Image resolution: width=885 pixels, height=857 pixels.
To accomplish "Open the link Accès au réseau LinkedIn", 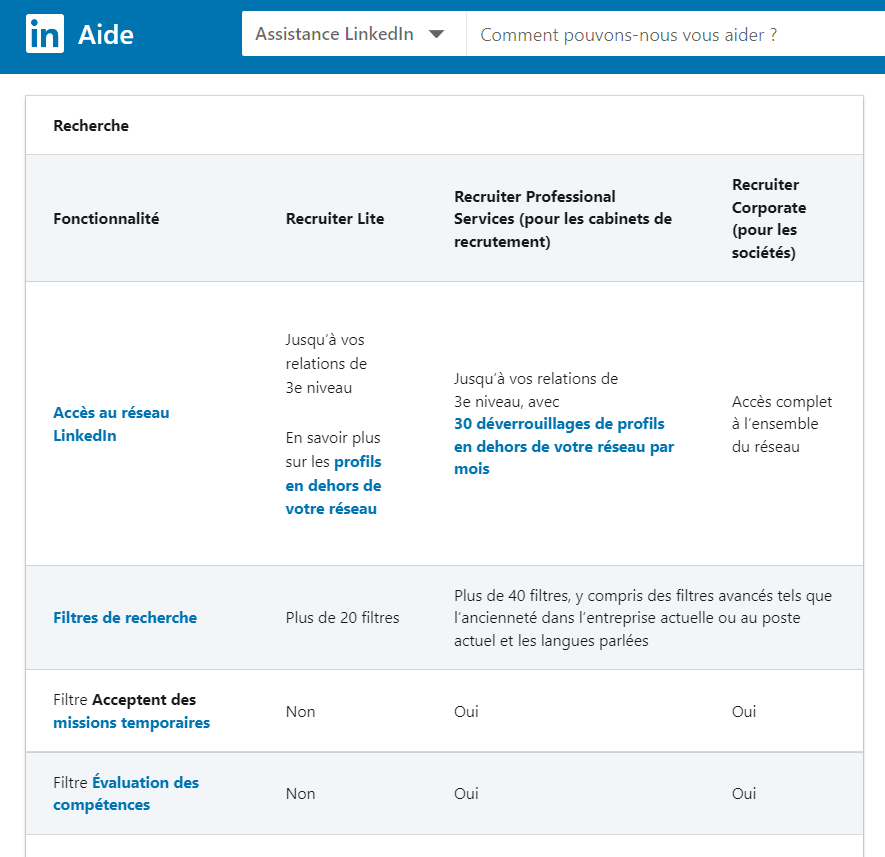I will pyautogui.click(x=111, y=424).
